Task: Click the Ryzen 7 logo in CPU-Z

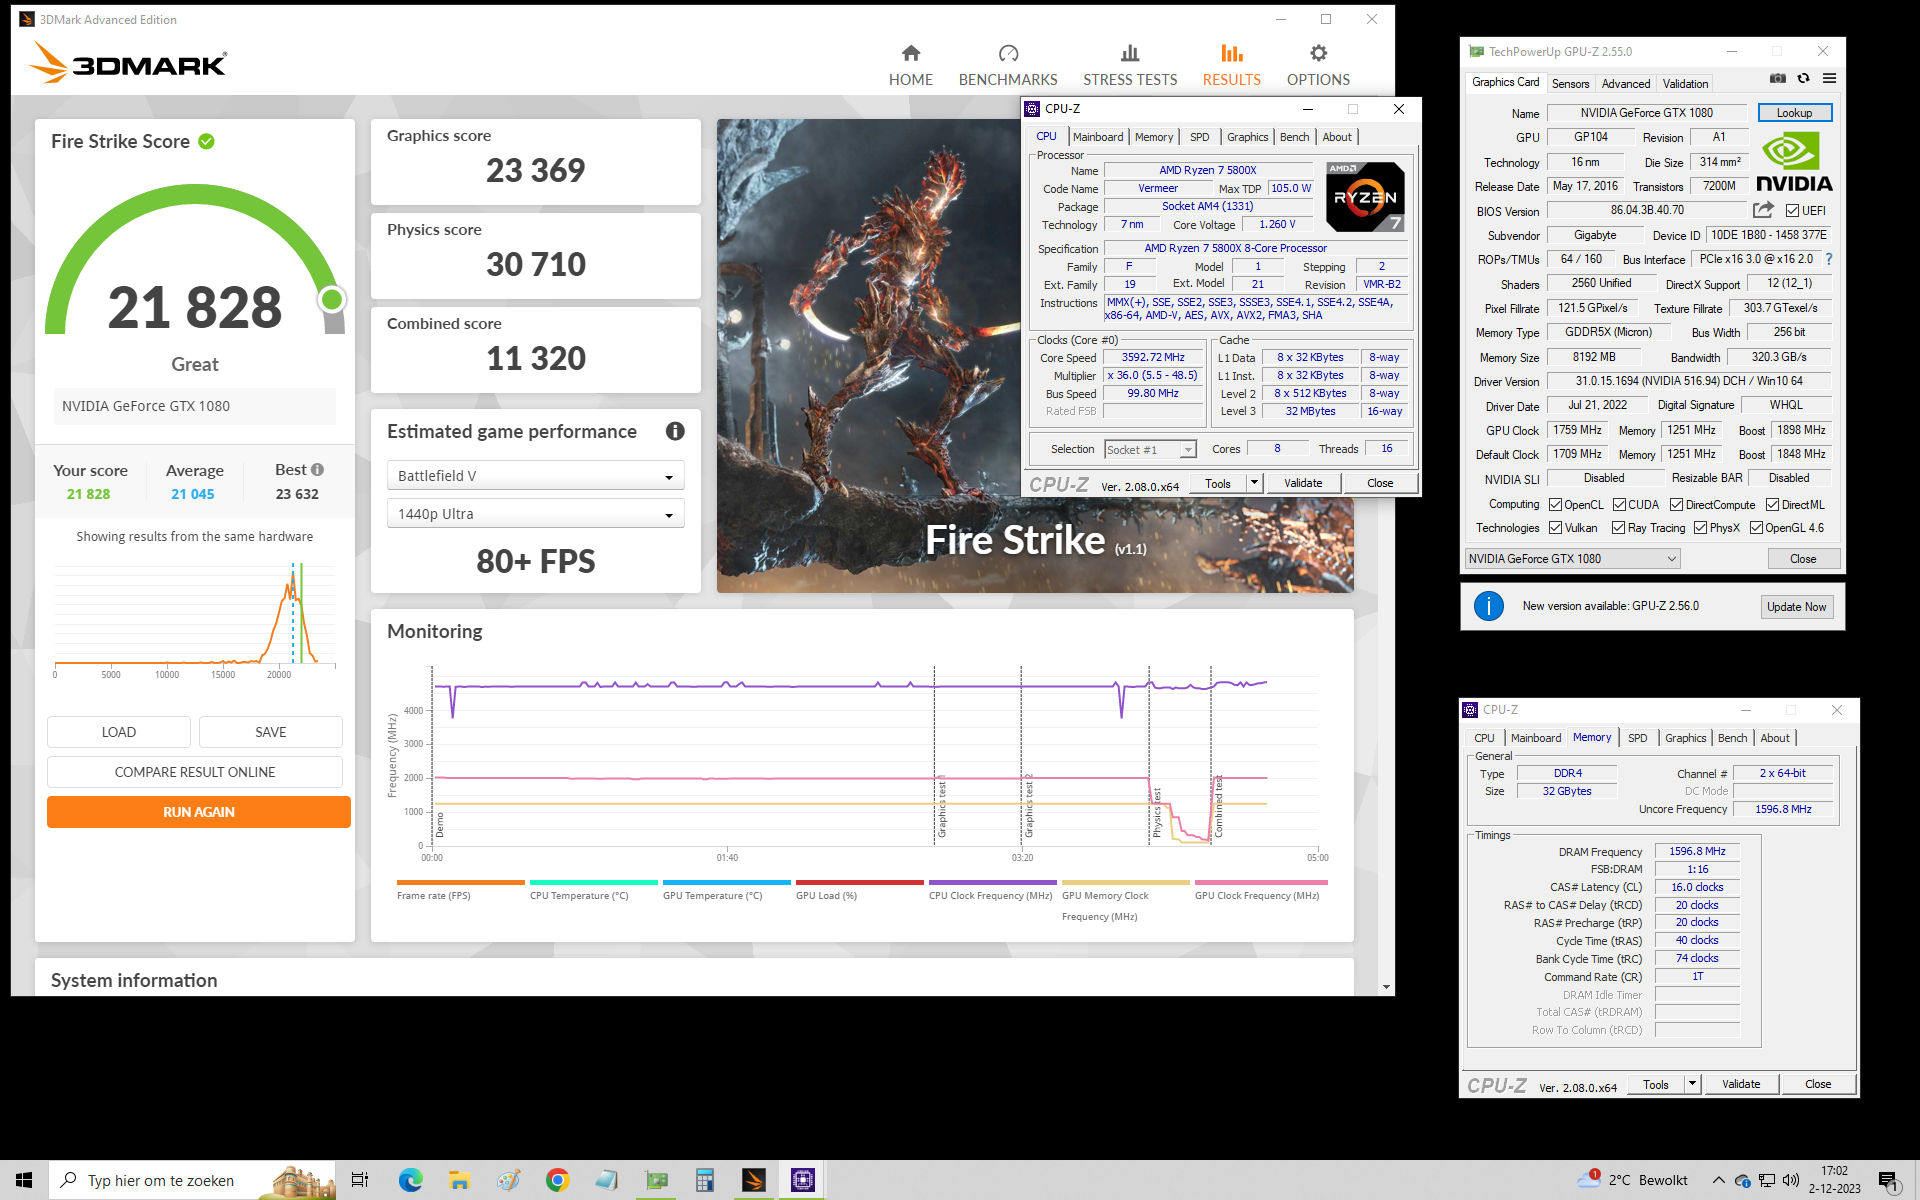Action: click(1365, 196)
